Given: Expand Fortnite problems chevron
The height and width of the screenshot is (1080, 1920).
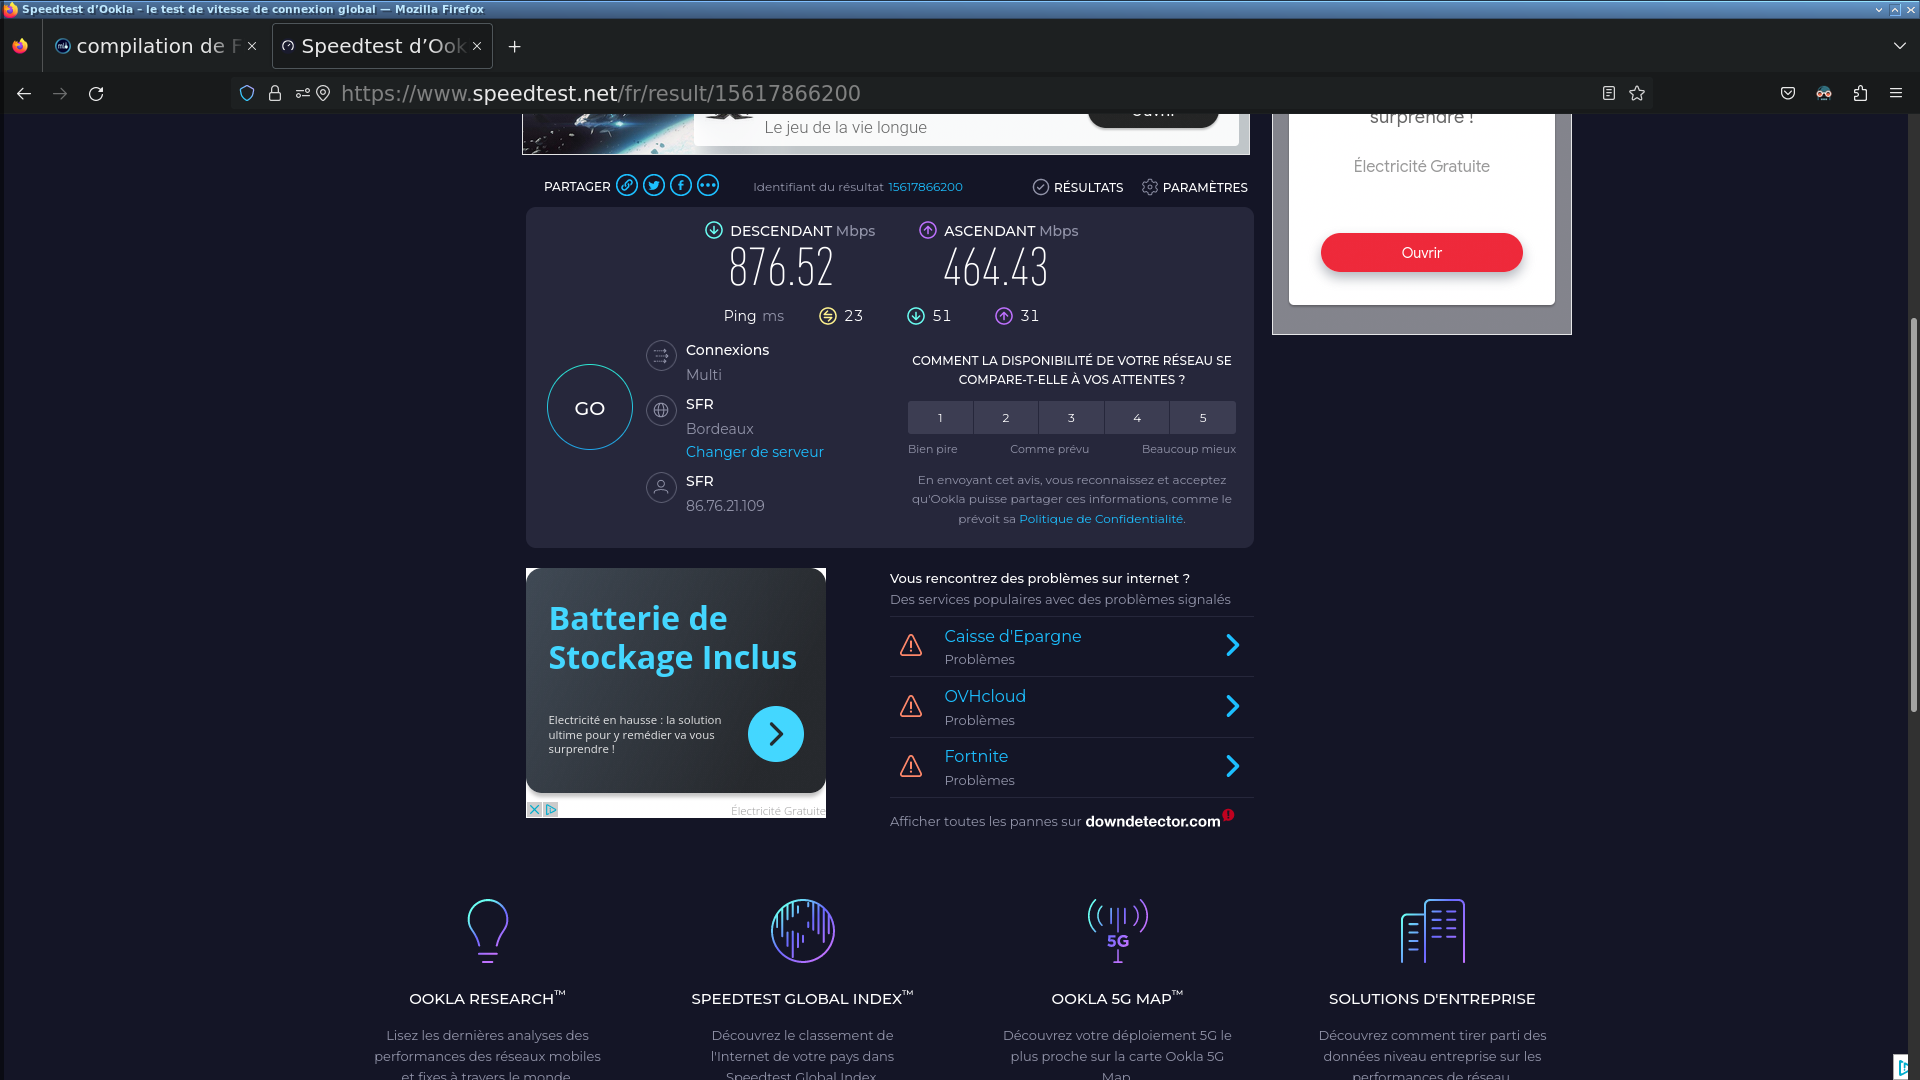Looking at the screenshot, I should (1233, 766).
